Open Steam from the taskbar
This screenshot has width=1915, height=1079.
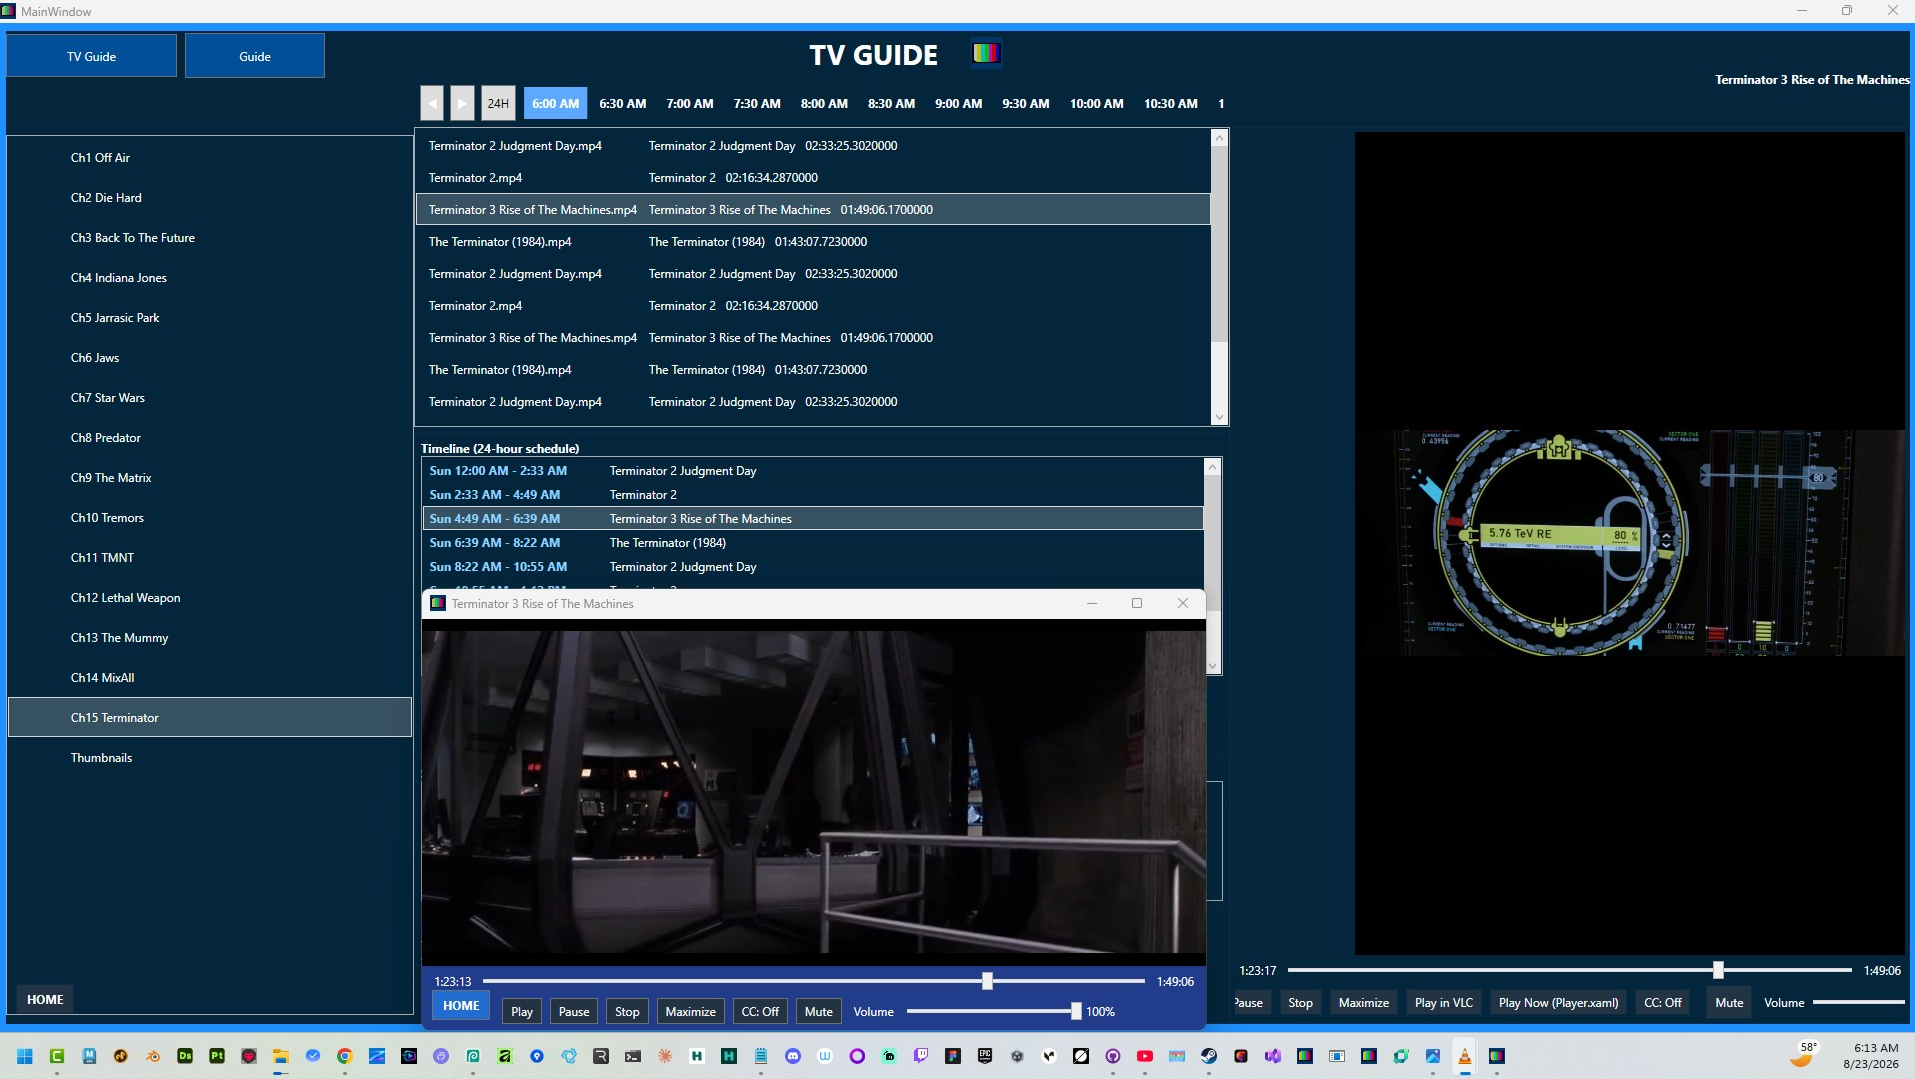(1209, 1056)
